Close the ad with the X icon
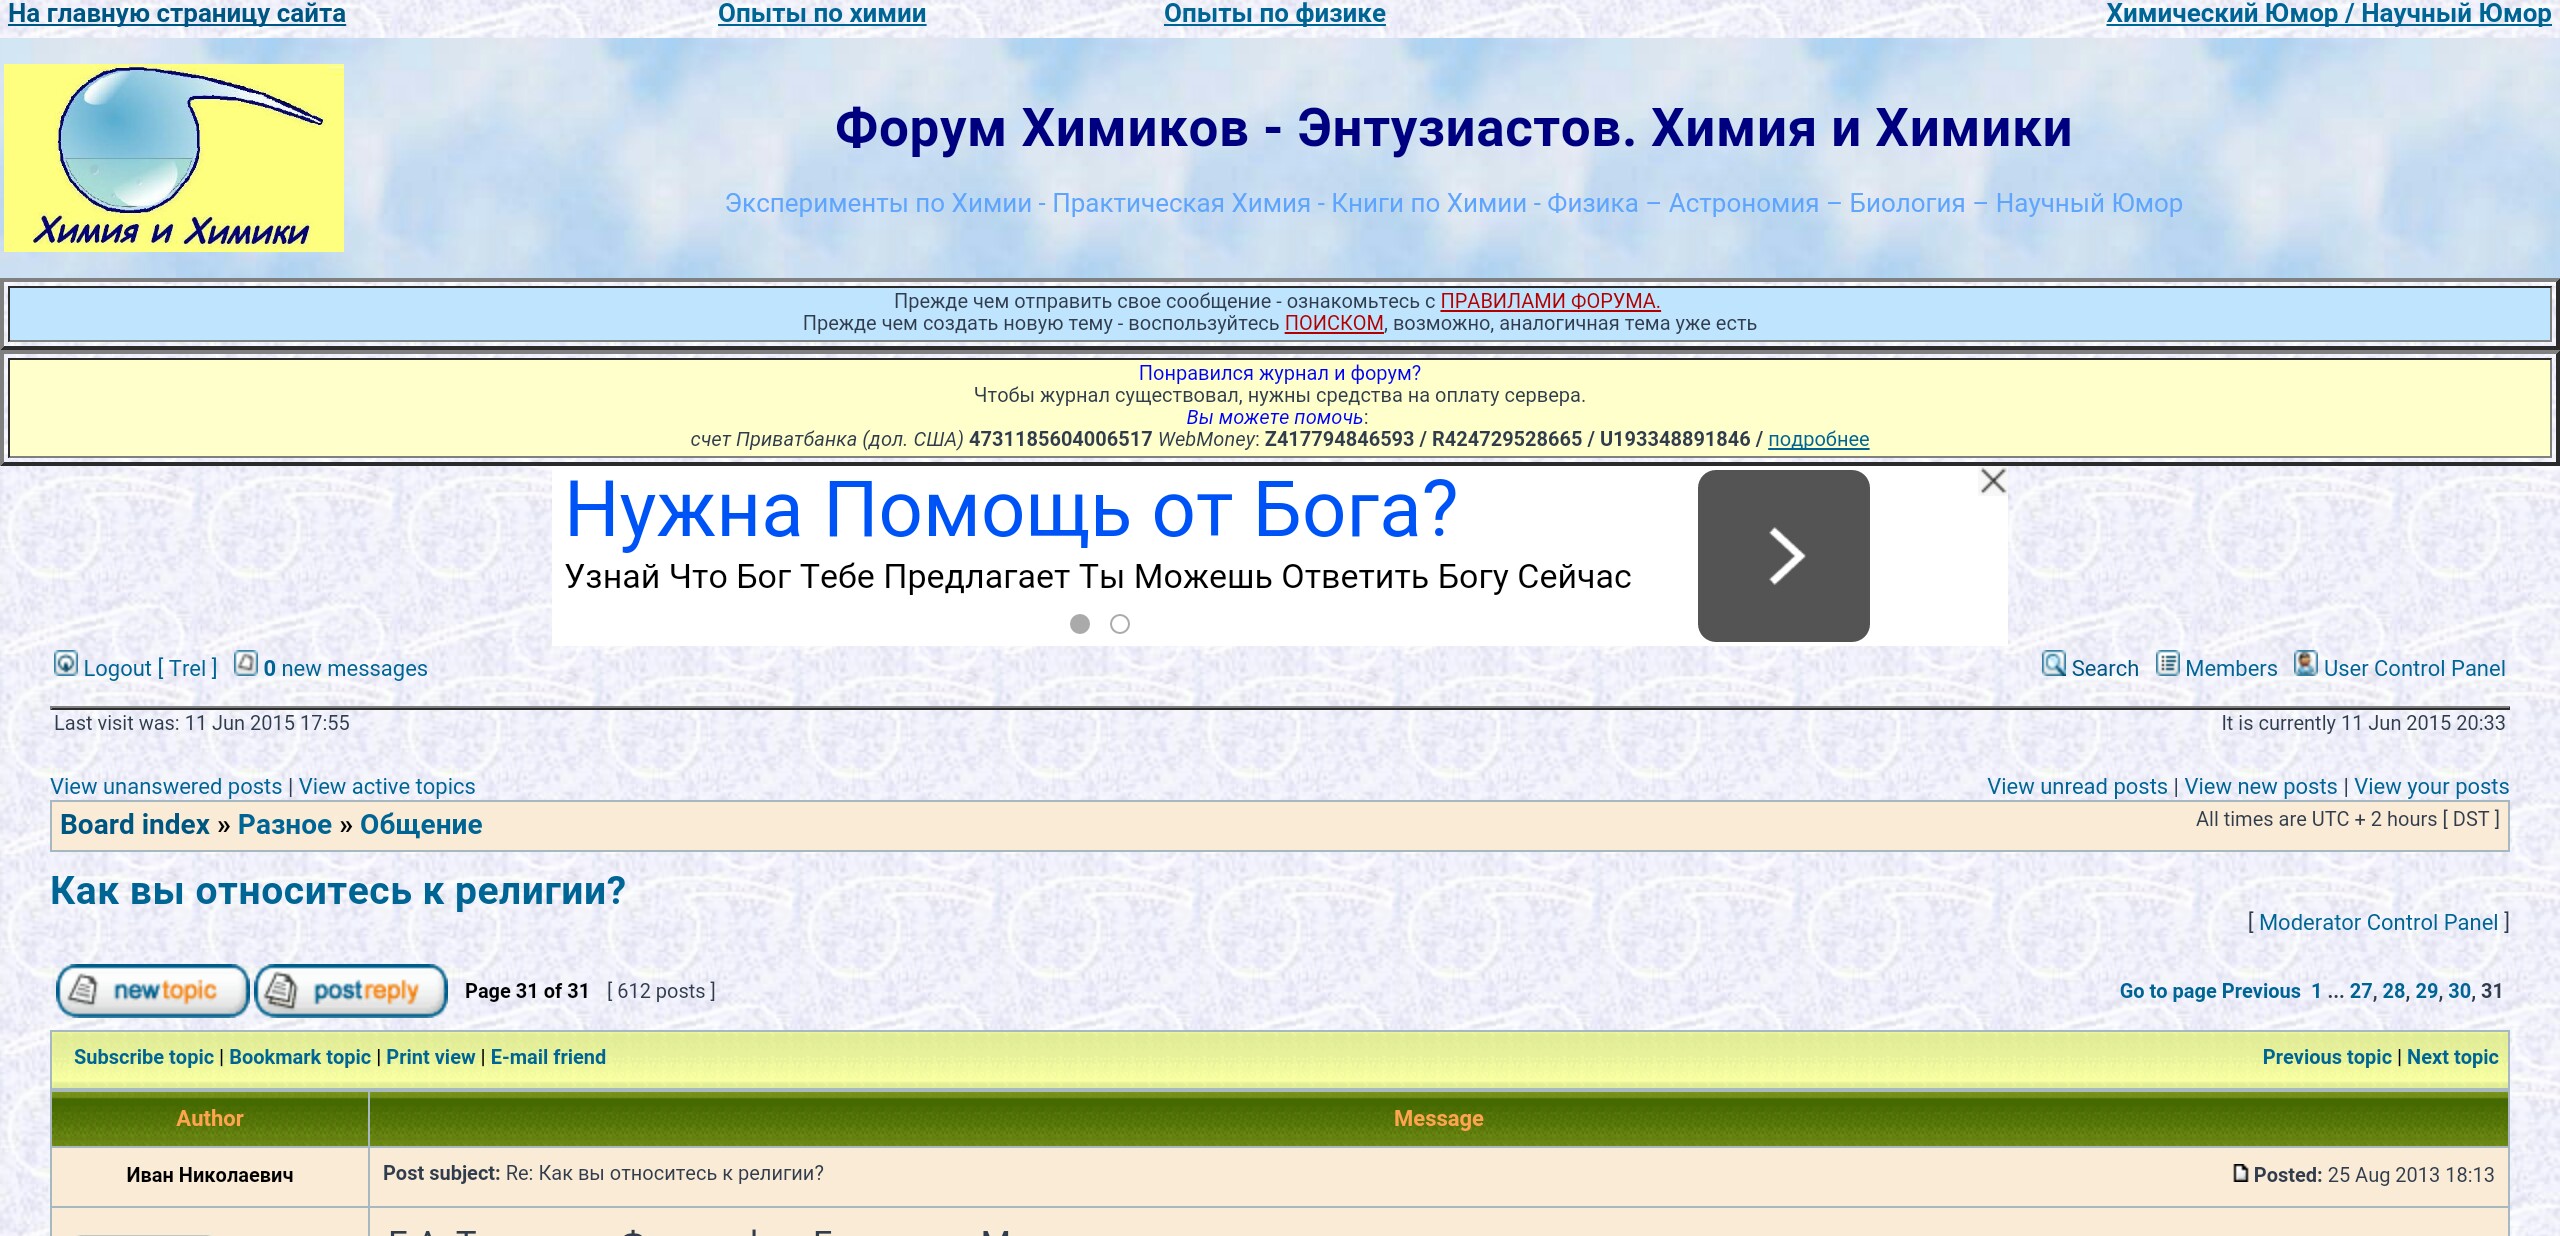 pyautogui.click(x=1993, y=481)
